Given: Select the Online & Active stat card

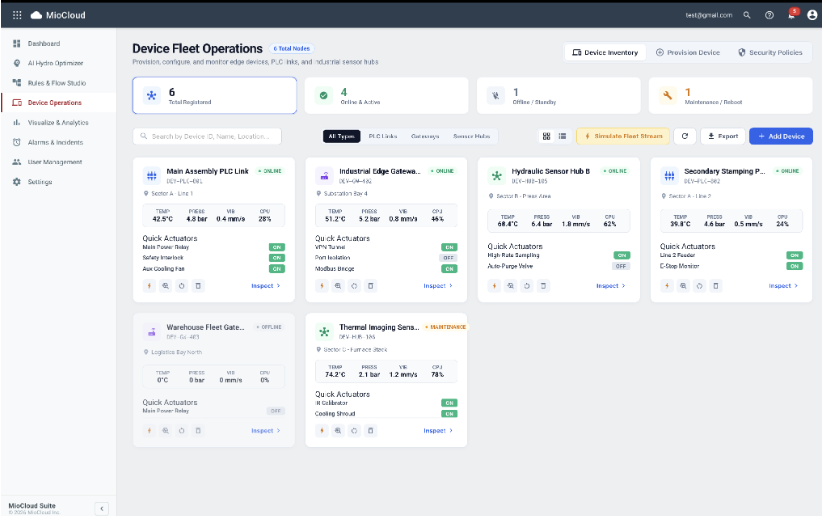Looking at the screenshot, I should [x=386, y=95].
